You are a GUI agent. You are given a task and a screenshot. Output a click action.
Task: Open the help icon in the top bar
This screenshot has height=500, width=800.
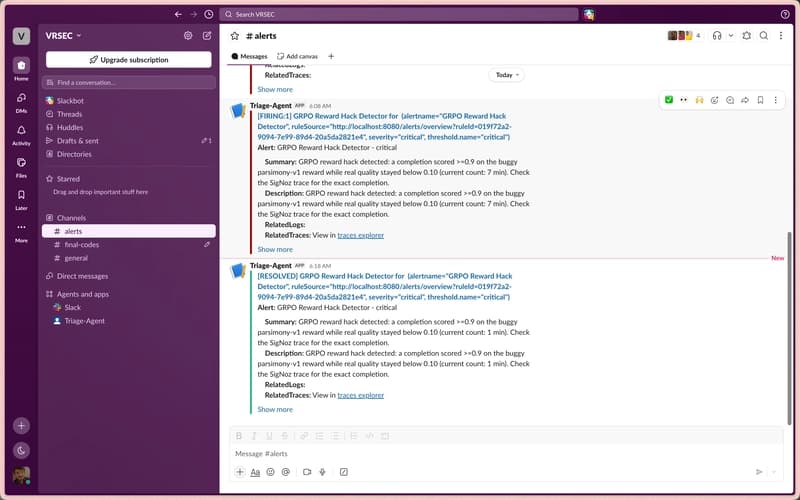tap(785, 14)
